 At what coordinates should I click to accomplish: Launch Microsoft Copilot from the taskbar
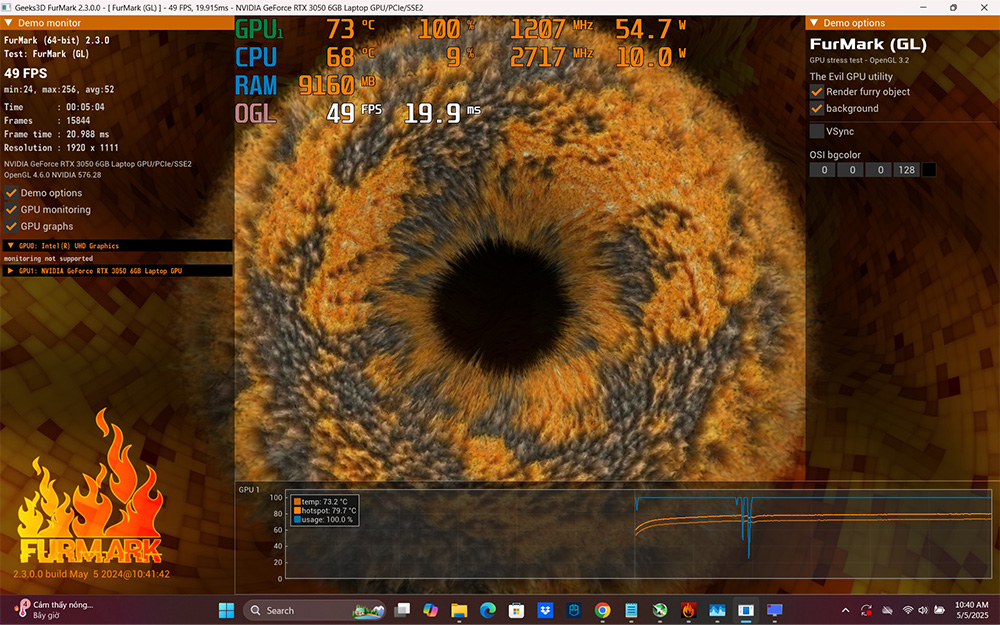point(430,610)
